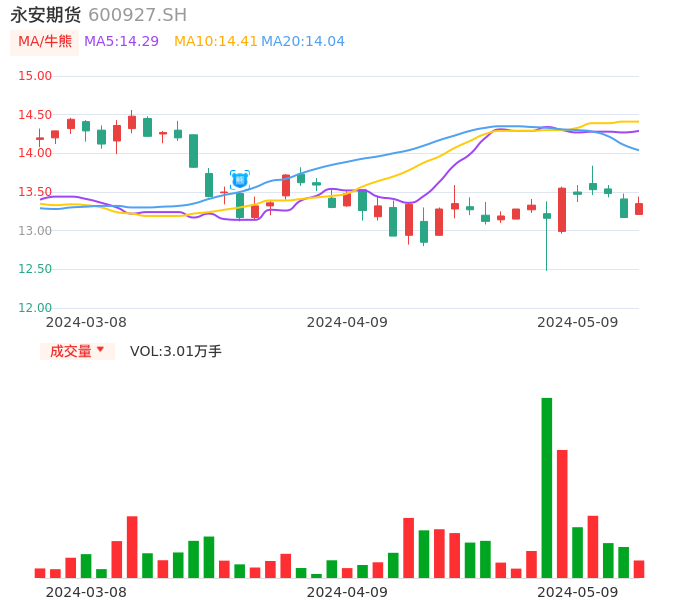Click the last red candlestick on the right
Screen dimensions: 686x606
(x=639, y=207)
